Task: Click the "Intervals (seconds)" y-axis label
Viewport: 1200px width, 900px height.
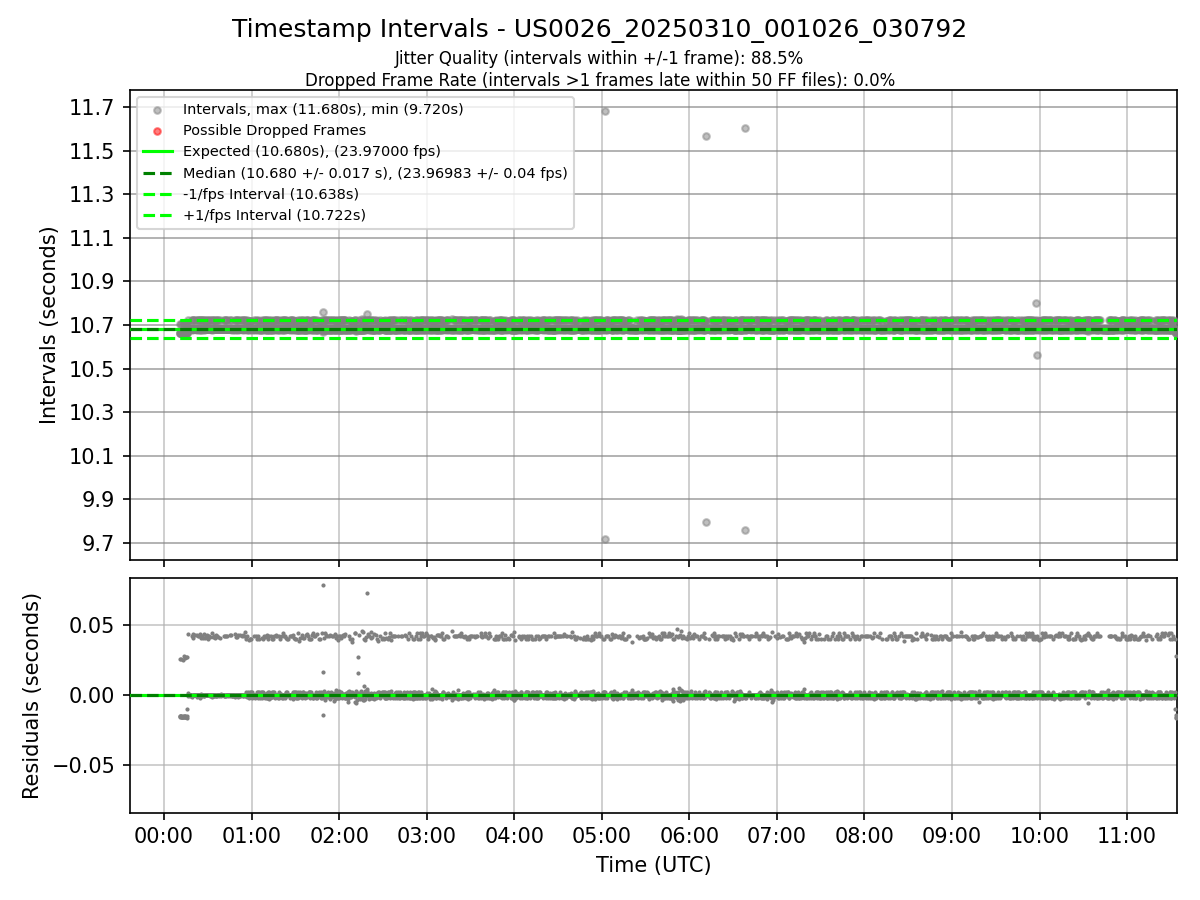Action: 49,325
